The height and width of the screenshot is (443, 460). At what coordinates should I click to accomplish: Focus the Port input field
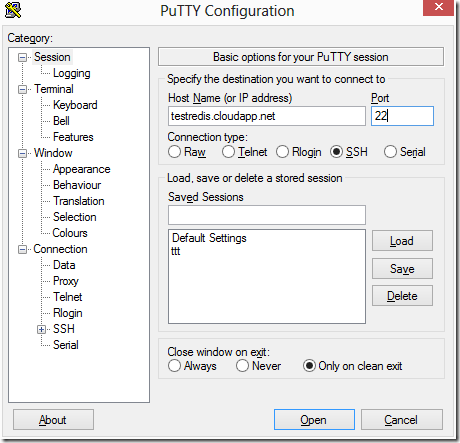tap(402, 116)
